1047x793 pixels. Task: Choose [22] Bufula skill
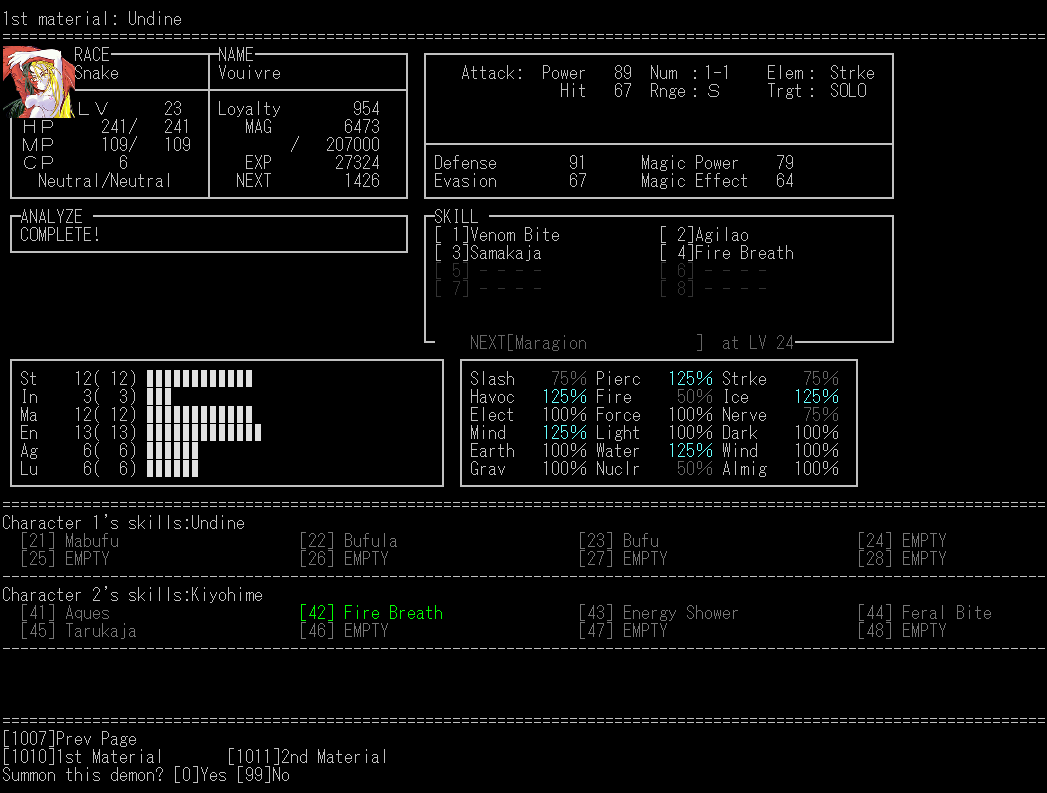click(349, 541)
